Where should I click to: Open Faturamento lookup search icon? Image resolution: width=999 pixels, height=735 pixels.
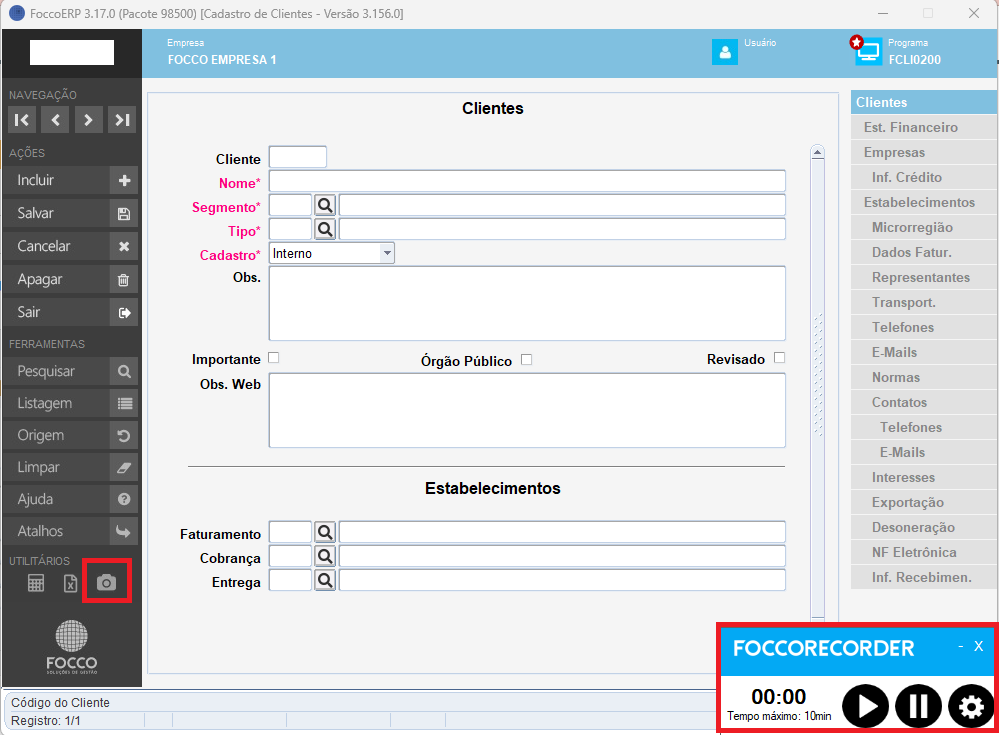click(325, 532)
